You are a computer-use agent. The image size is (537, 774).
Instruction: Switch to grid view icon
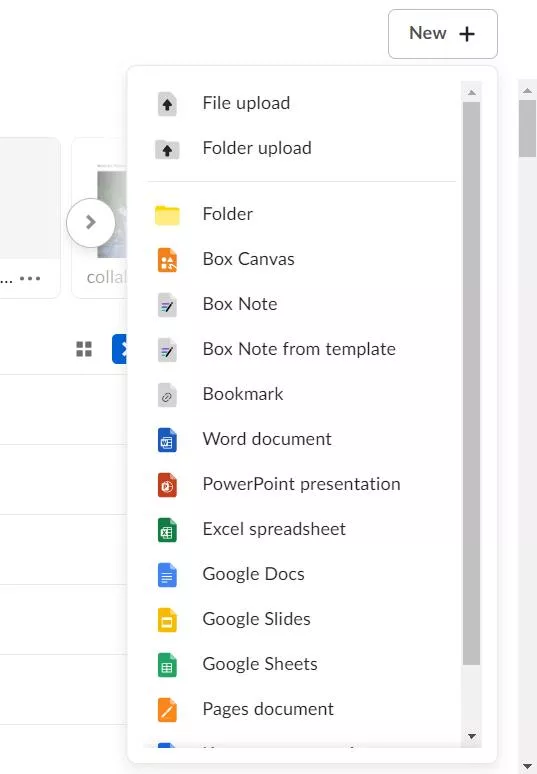coord(84,349)
